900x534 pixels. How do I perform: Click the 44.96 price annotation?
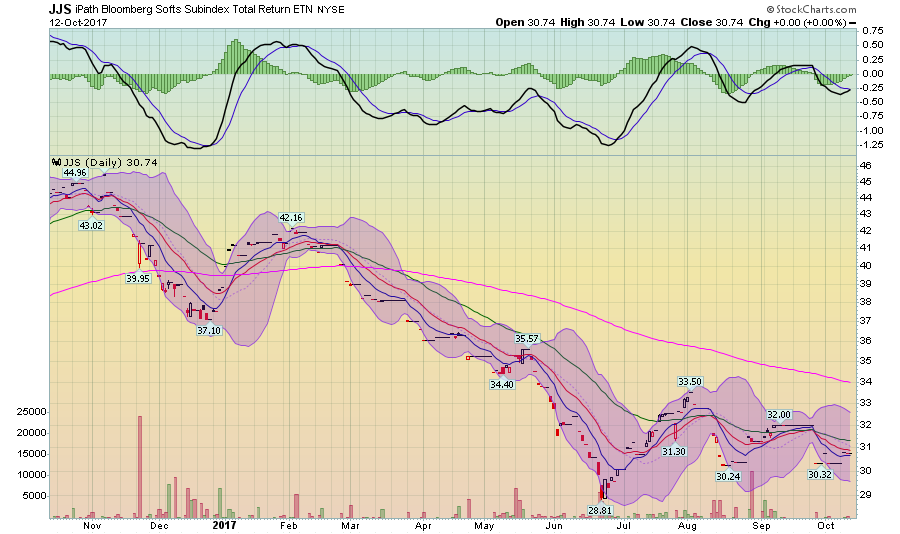[75, 172]
